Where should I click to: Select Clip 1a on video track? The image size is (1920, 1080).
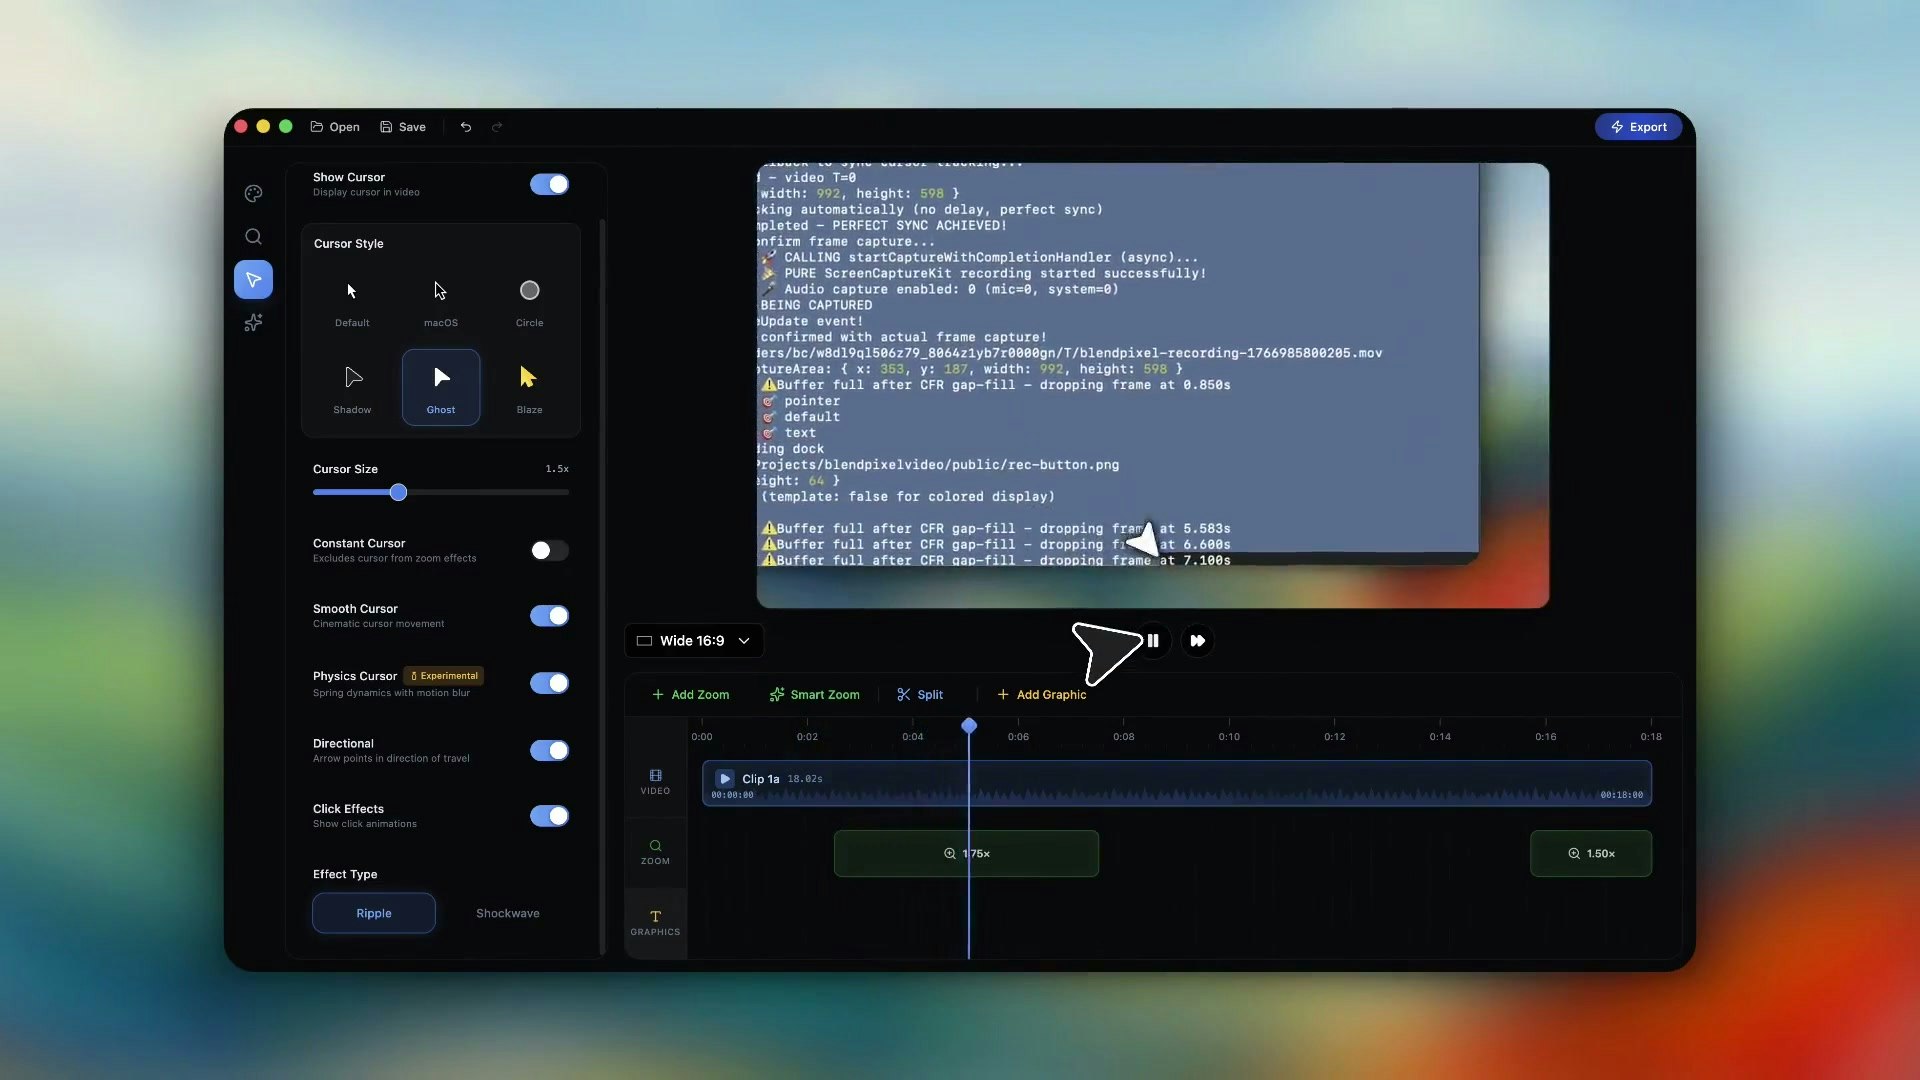tap(1177, 783)
